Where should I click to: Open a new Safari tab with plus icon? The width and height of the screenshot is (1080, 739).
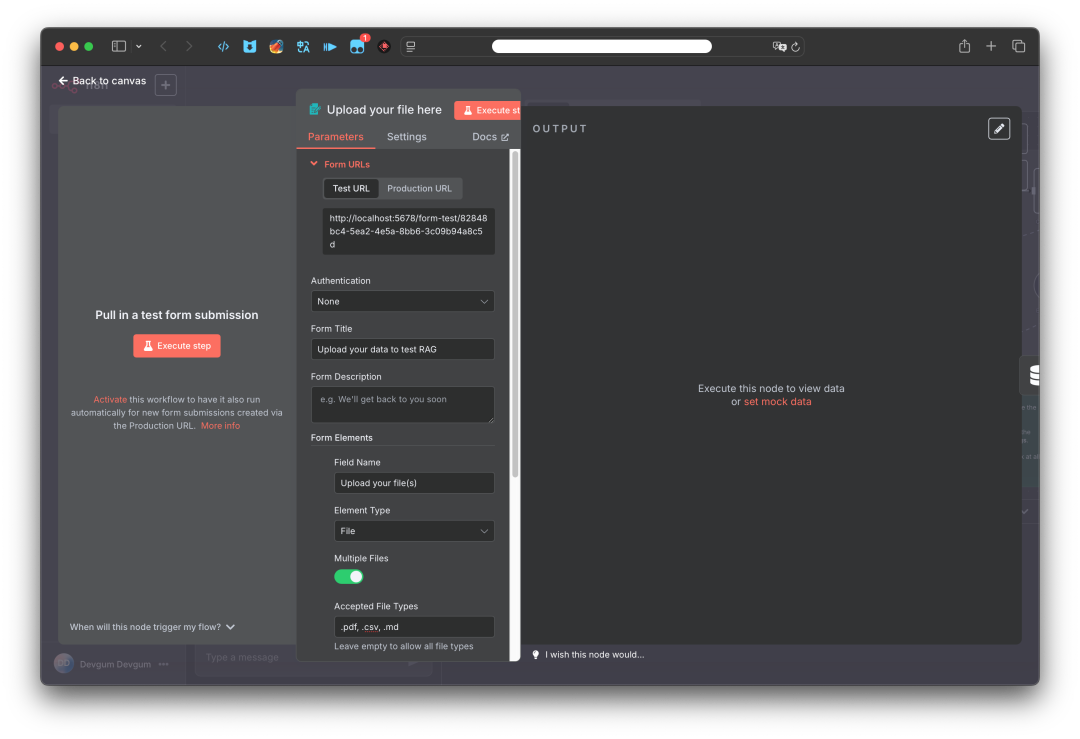click(991, 46)
